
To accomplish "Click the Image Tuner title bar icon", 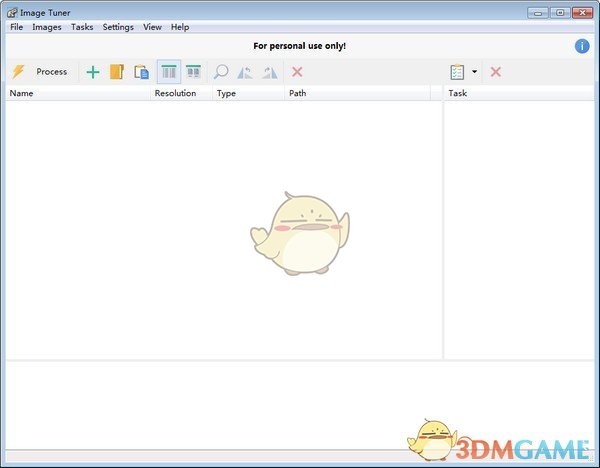I will click(x=12, y=13).
